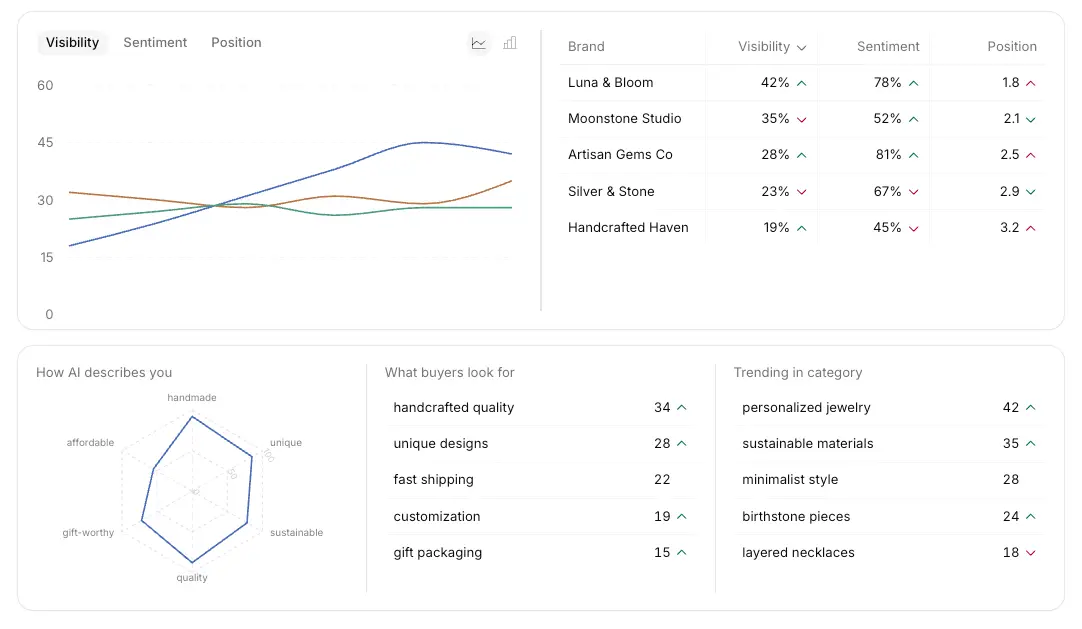Viewport: 1082px width, 629px height.
Task: Open the Luna & Bloom brand row
Action: coord(610,83)
